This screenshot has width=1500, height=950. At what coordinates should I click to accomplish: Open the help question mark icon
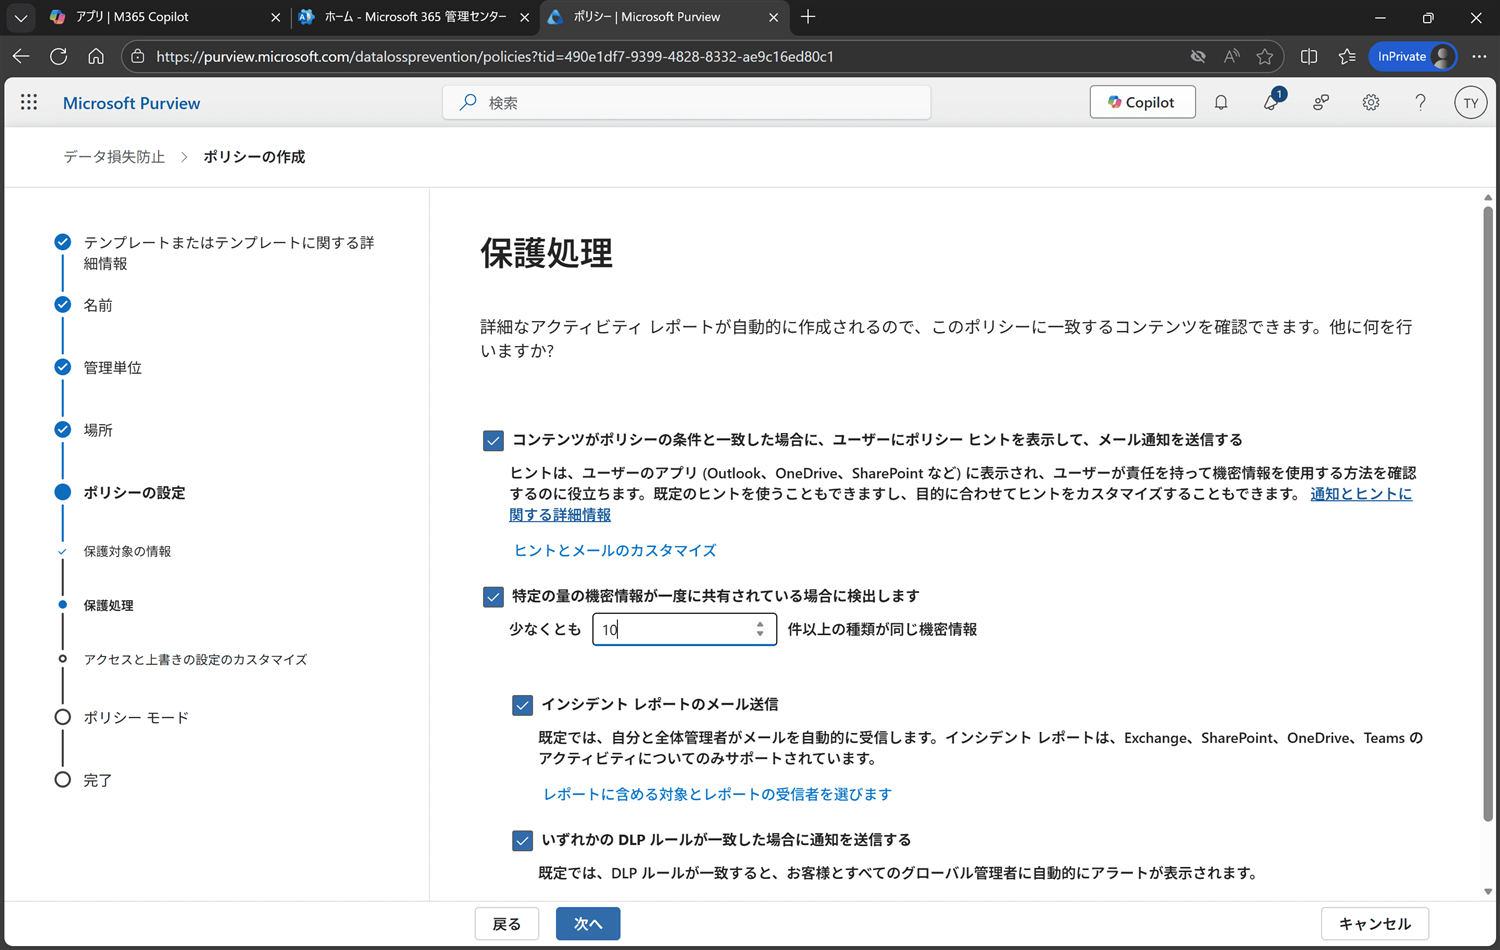point(1420,102)
